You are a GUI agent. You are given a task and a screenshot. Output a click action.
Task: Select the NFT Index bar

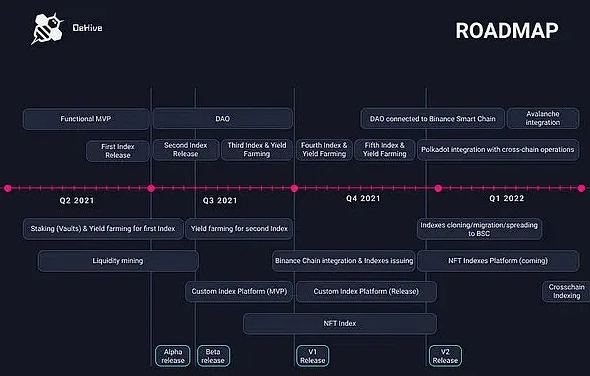click(340, 324)
